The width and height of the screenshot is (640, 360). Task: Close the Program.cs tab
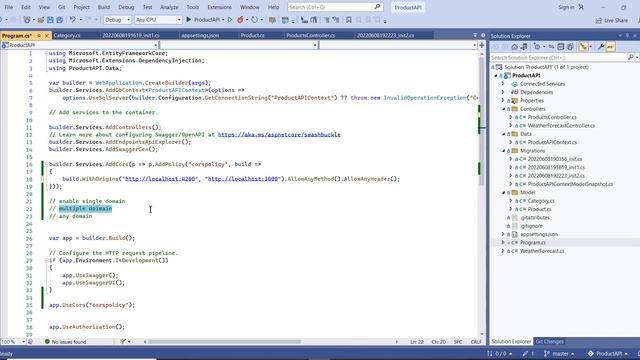(x=47, y=36)
